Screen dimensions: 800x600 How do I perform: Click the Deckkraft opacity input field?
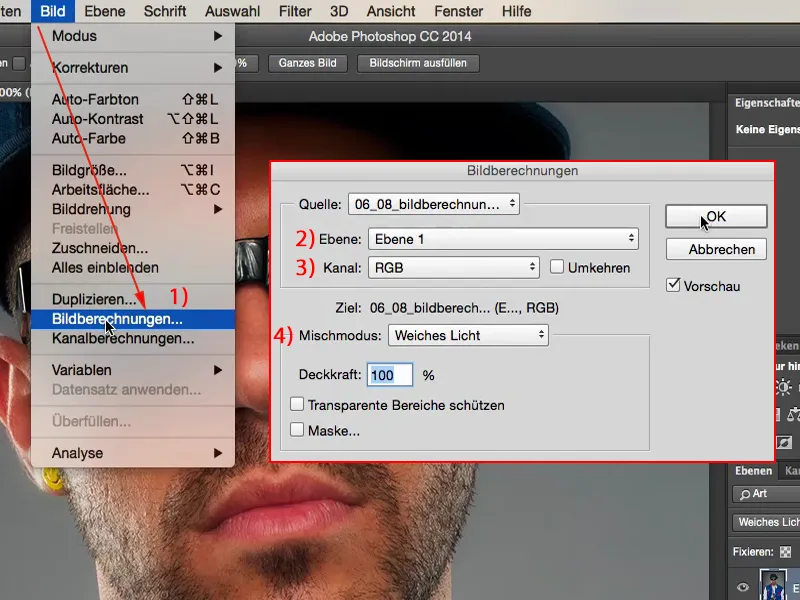pos(390,375)
